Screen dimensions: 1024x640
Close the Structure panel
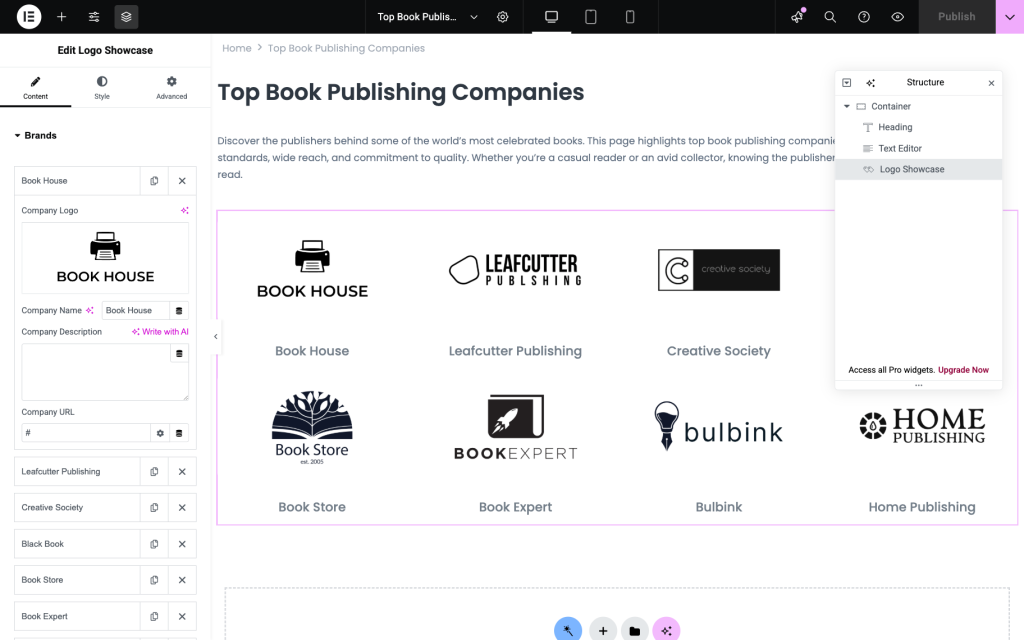(991, 83)
